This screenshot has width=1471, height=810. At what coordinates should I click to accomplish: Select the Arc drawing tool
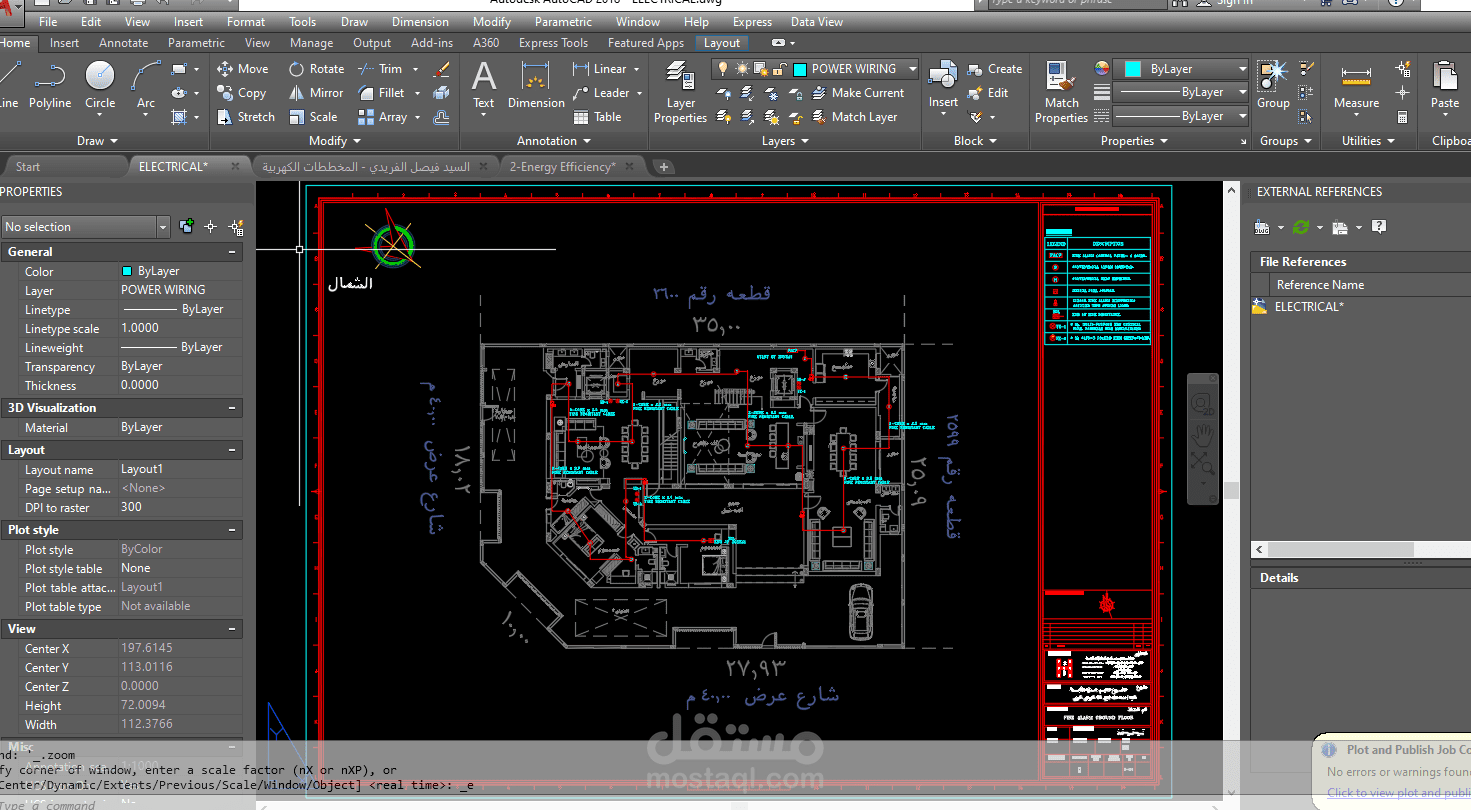146,85
